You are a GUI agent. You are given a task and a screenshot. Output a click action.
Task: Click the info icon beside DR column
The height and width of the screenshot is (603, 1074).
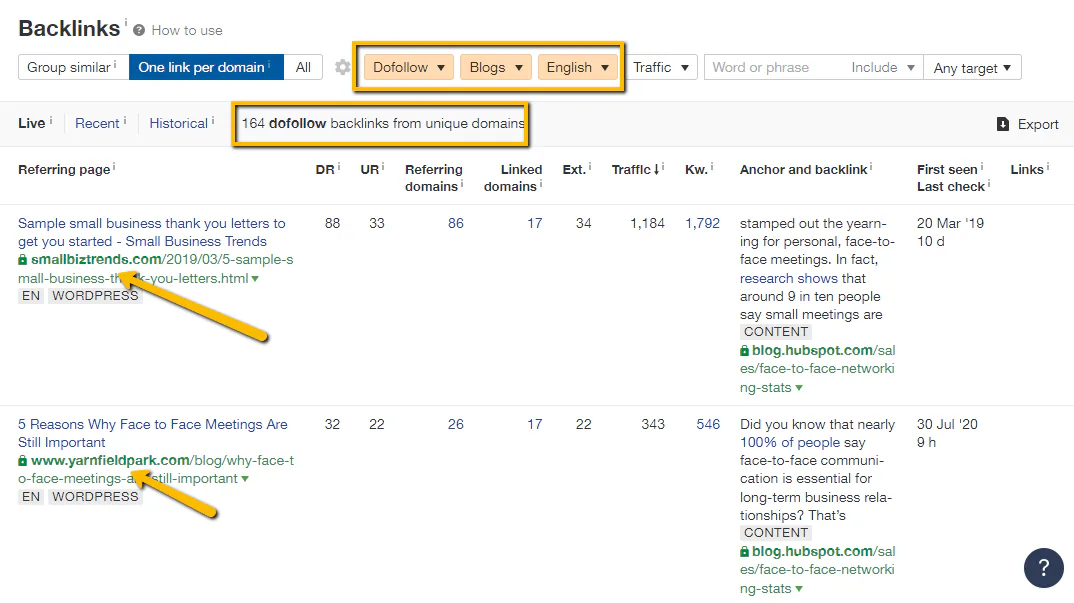coord(339,167)
